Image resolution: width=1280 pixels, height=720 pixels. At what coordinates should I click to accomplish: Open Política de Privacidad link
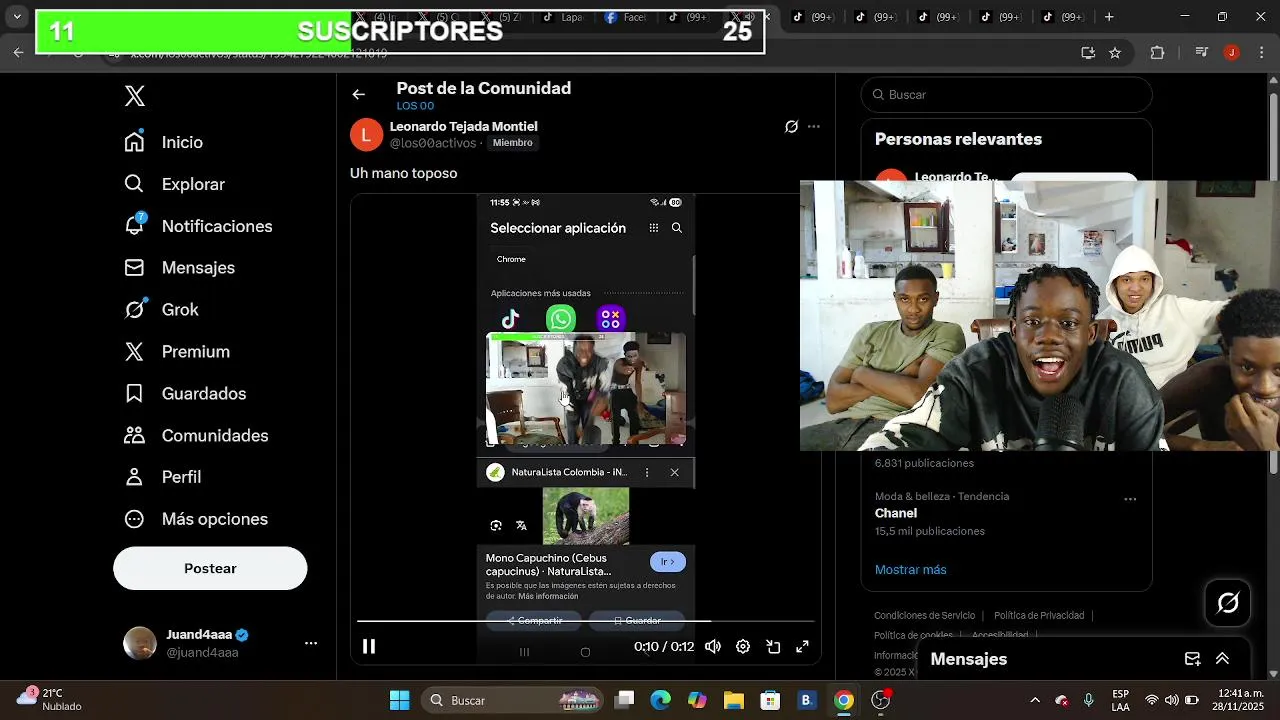point(1039,616)
